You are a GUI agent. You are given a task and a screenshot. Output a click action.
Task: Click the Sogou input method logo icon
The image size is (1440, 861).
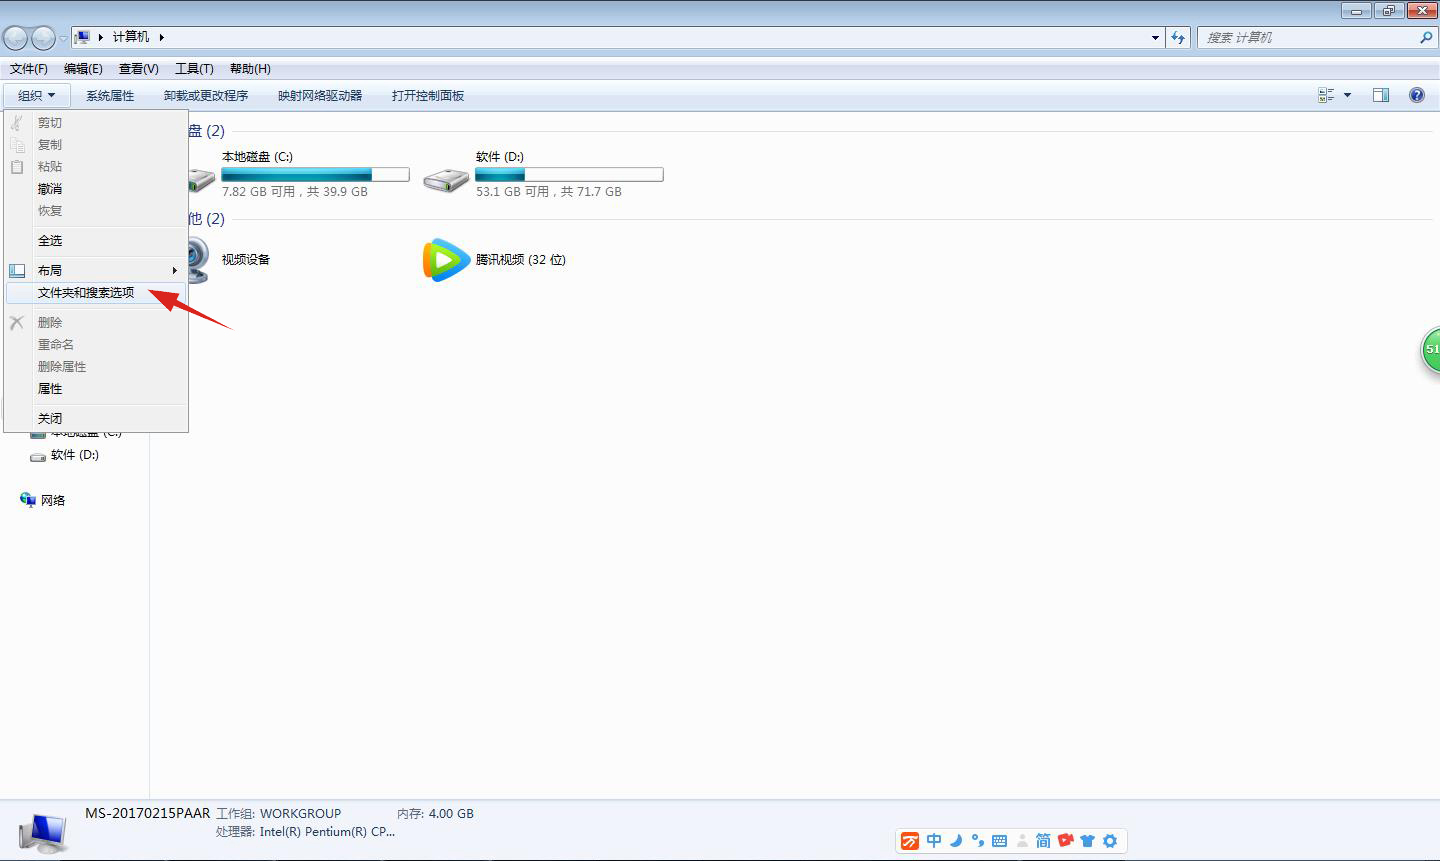point(910,841)
